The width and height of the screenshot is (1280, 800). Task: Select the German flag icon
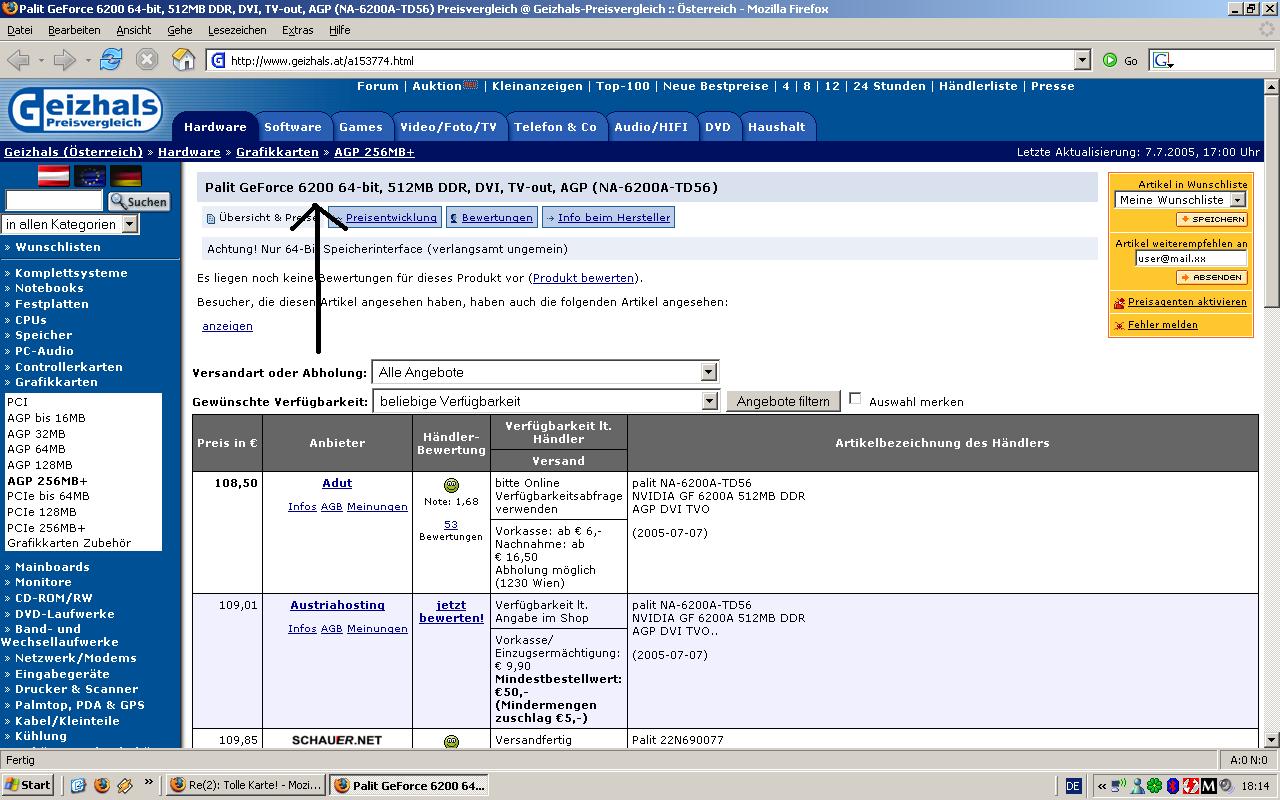click(126, 177)
